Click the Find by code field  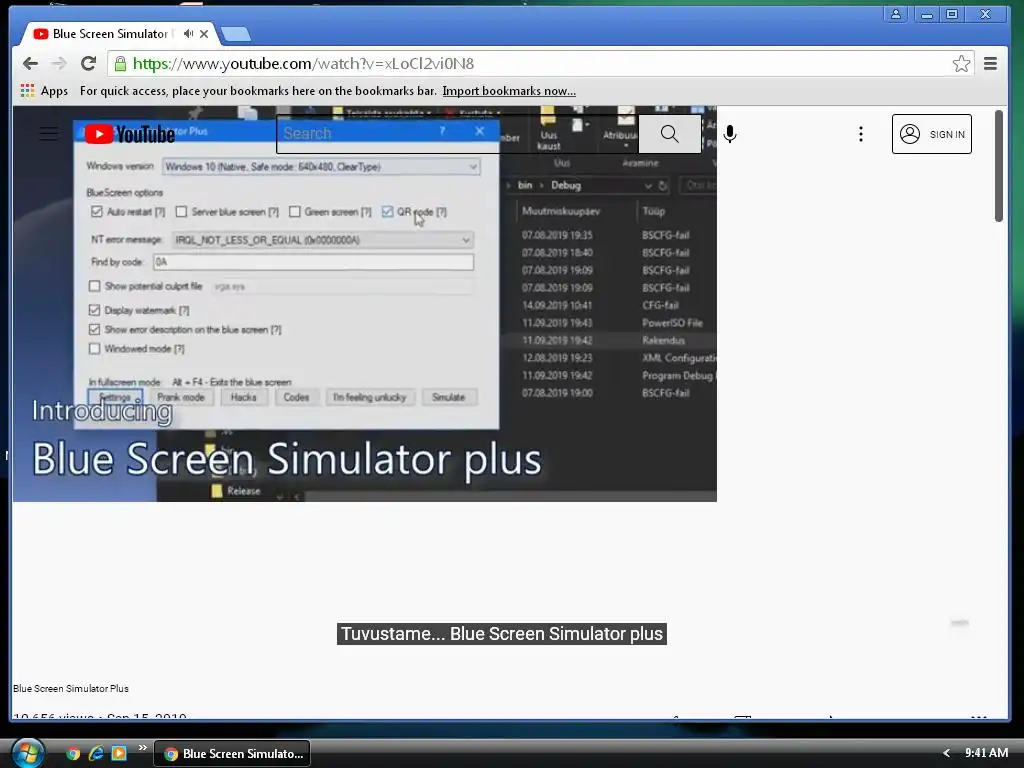(313, 262)
